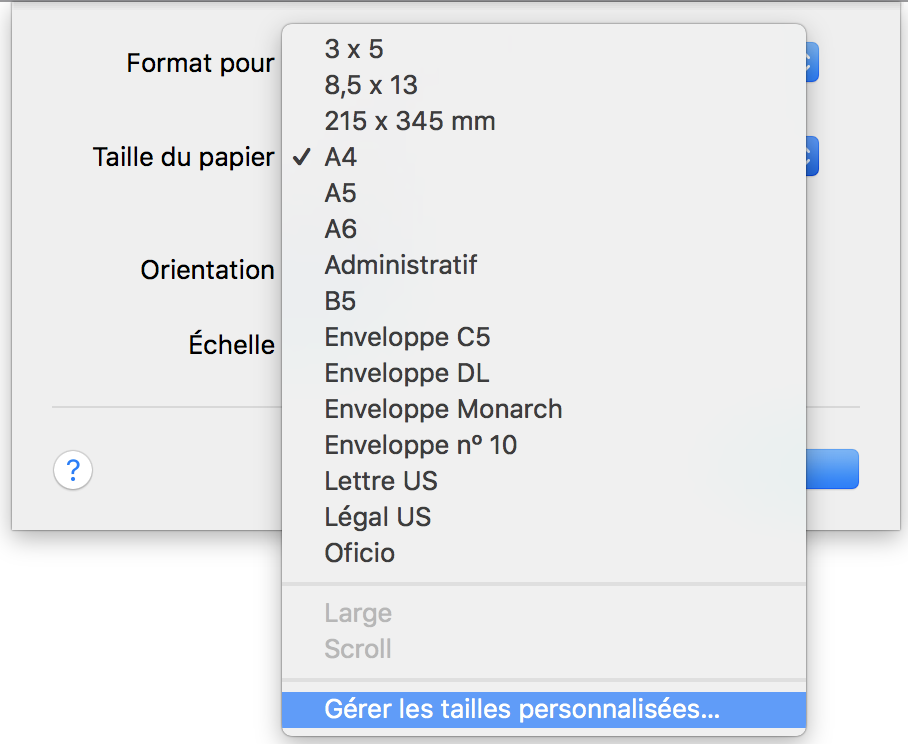This screenshot has height=744, width=908.
Task: Select the 3 x 5 paper size
Action: (354, 49)
